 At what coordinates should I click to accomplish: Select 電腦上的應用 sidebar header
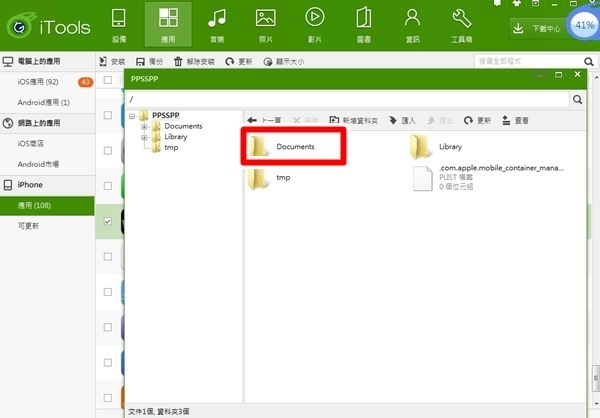coord(47,61)
